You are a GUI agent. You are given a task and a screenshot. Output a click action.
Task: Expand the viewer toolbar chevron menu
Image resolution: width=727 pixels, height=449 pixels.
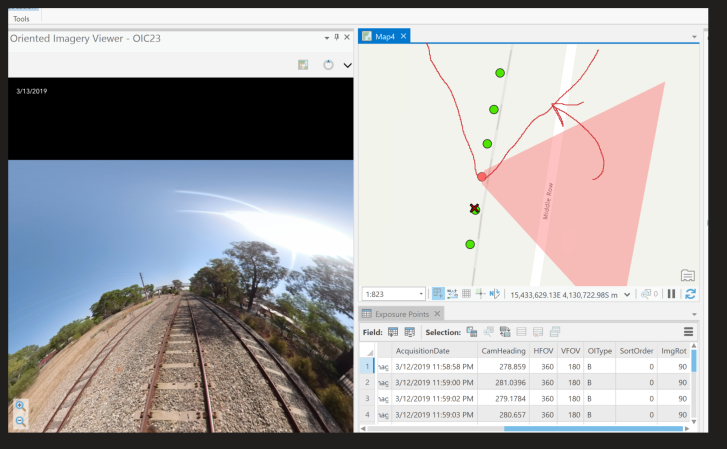[x=347, y=65]
